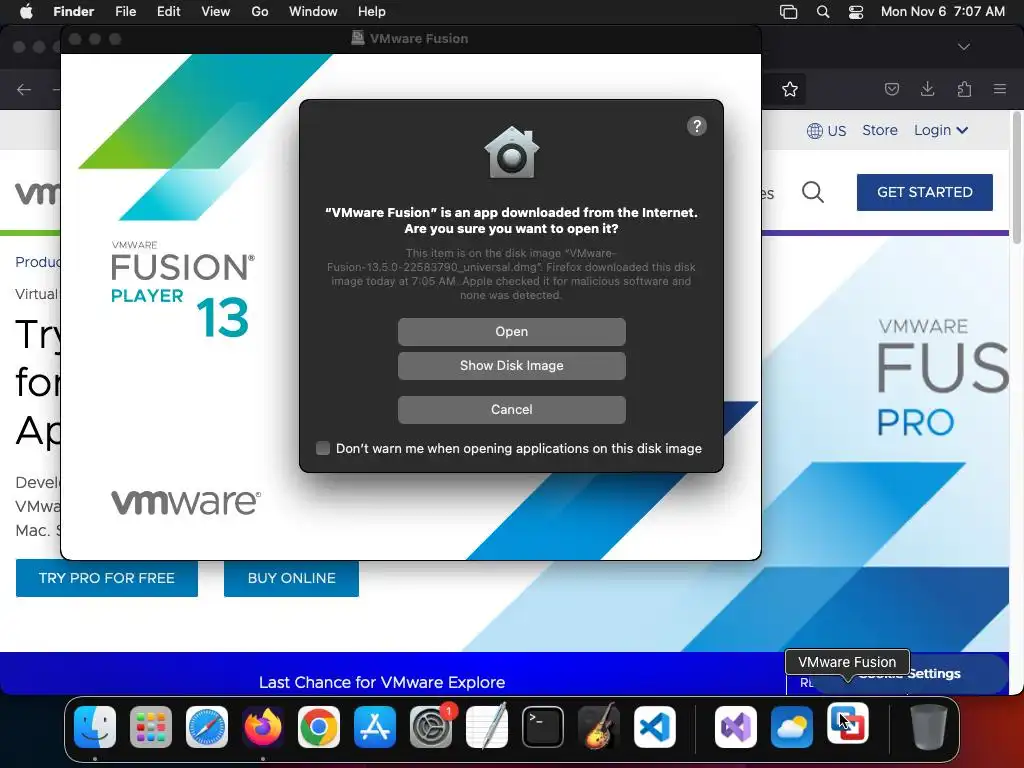The width and height of the screenshot is (1024, 768).
Task: Open Trash from the Dock
Action: [928, 727]
